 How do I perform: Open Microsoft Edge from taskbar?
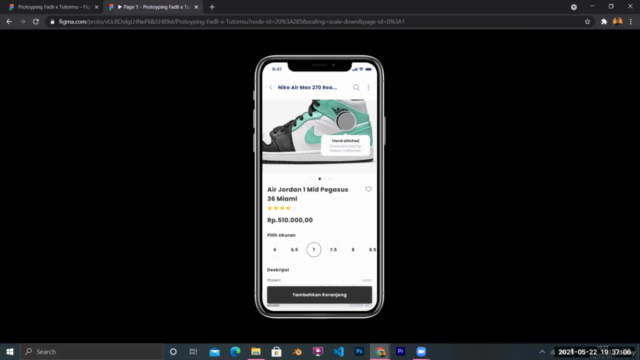pyautogui.click(x=235, y=351)
